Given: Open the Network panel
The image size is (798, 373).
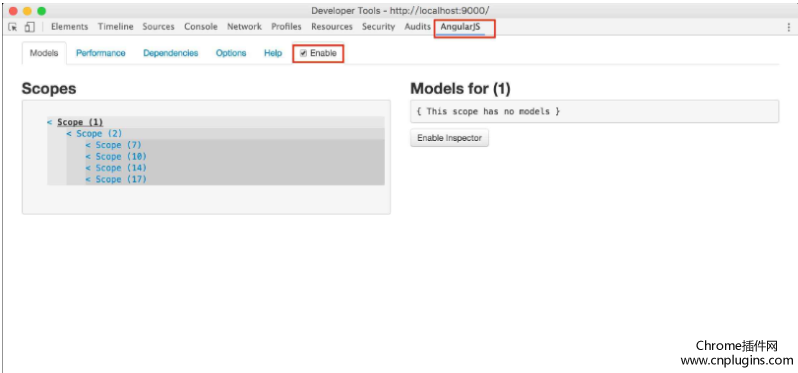Looking at the screenshot, I should coord(244,27).
